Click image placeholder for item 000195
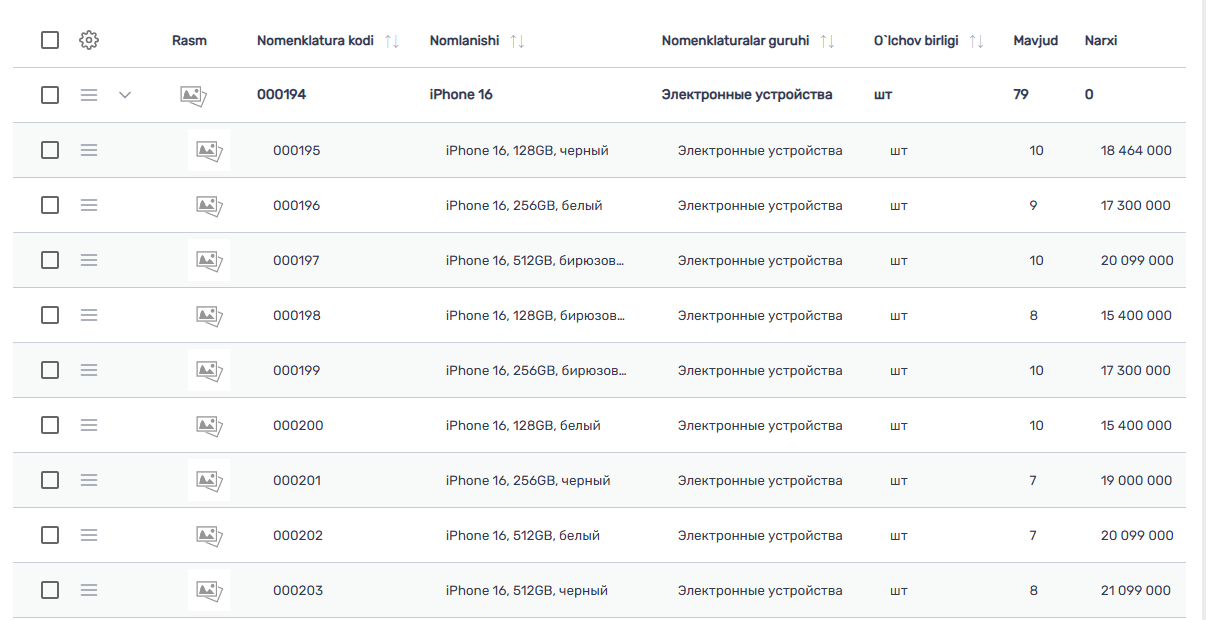Image resolution: width=1206 pixels, height=620 pixels. (x=209, y=150)
